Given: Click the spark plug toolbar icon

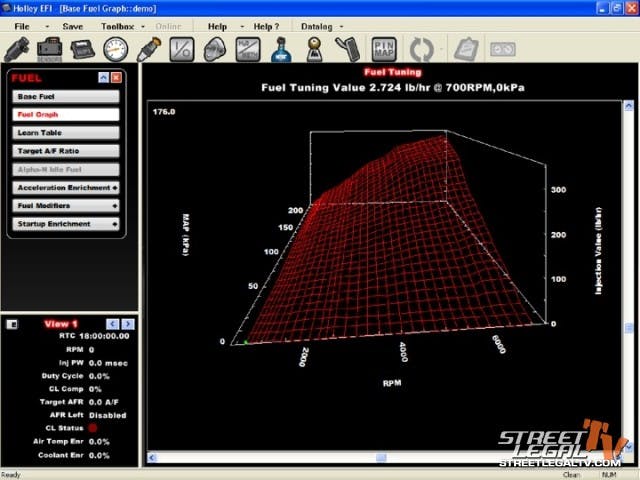Looking at the screenshot, I should [x=17, y=48].
